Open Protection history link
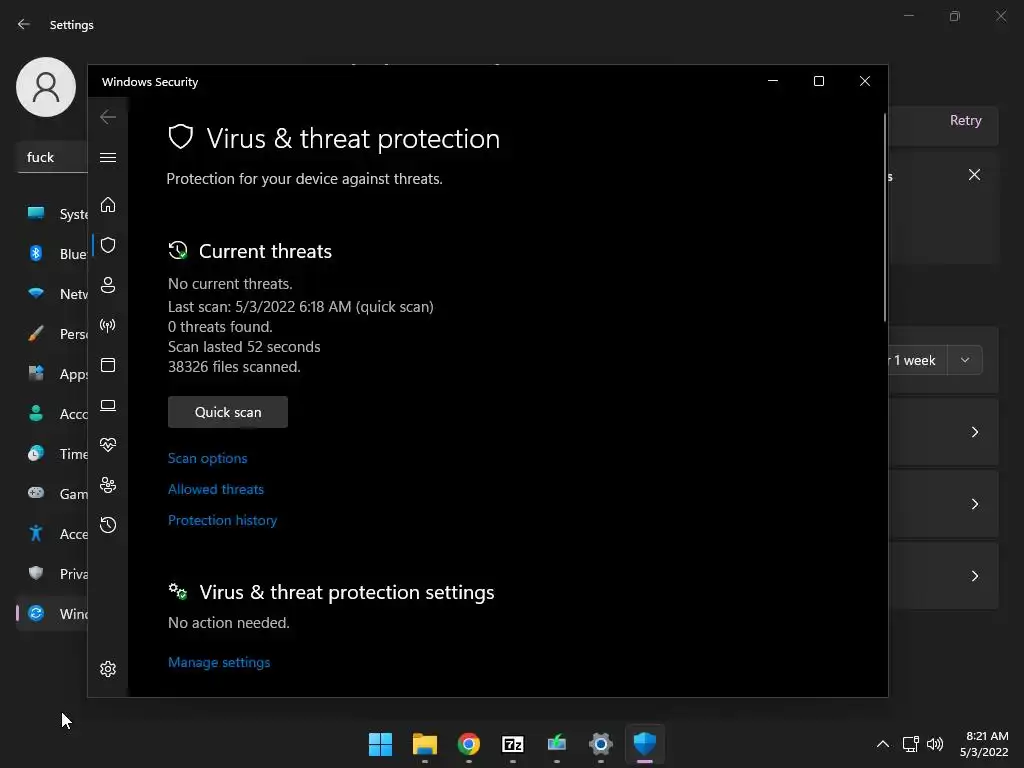 pos(222,520)
